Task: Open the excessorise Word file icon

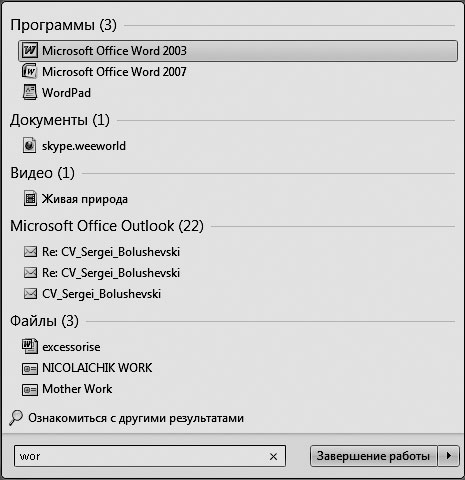Action: pyautogui.click(x=30, y=347)
